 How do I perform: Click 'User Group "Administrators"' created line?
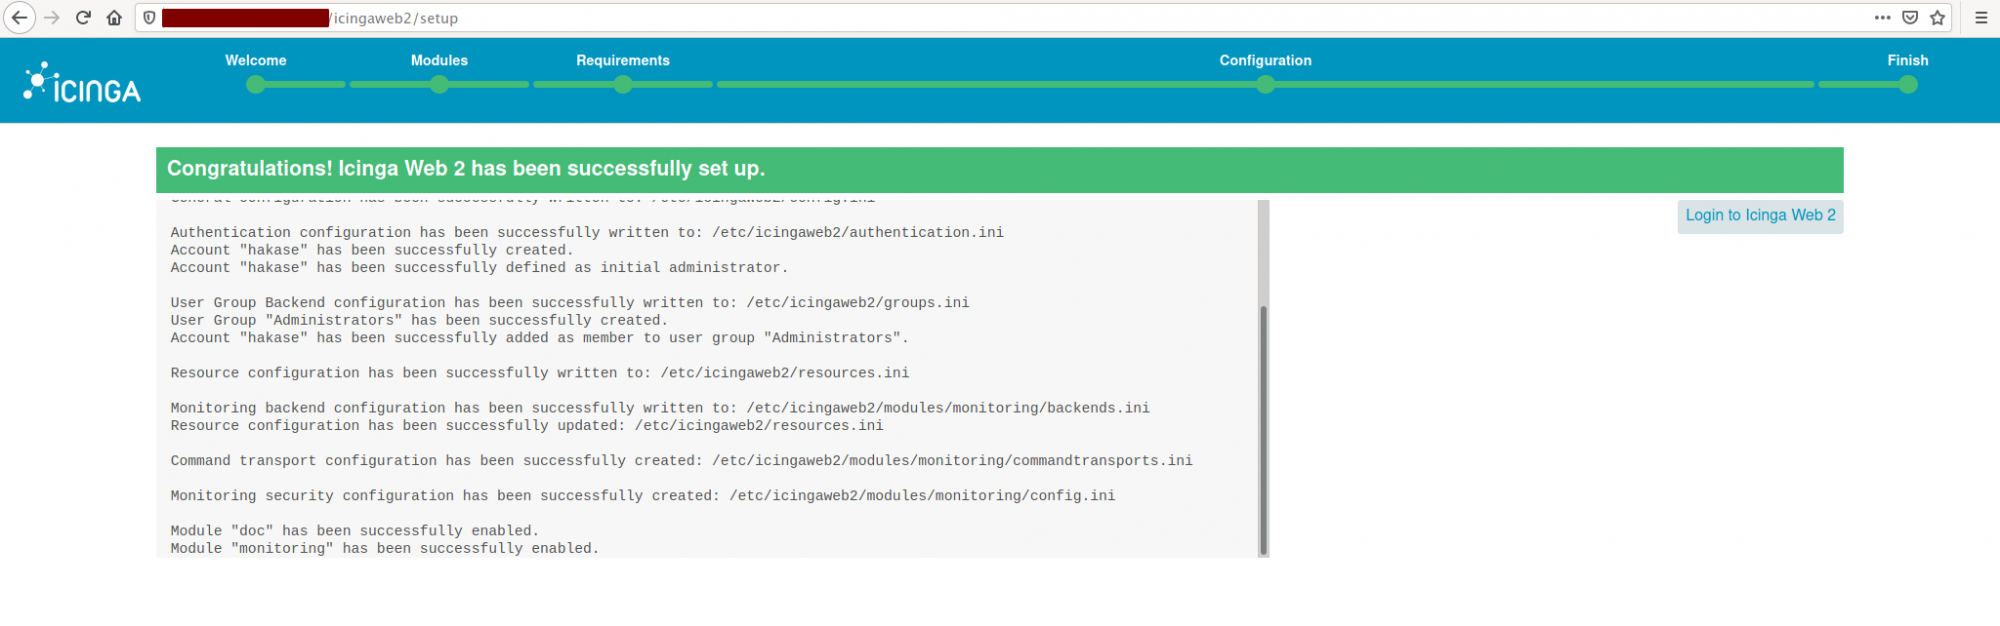coord(419,321)
